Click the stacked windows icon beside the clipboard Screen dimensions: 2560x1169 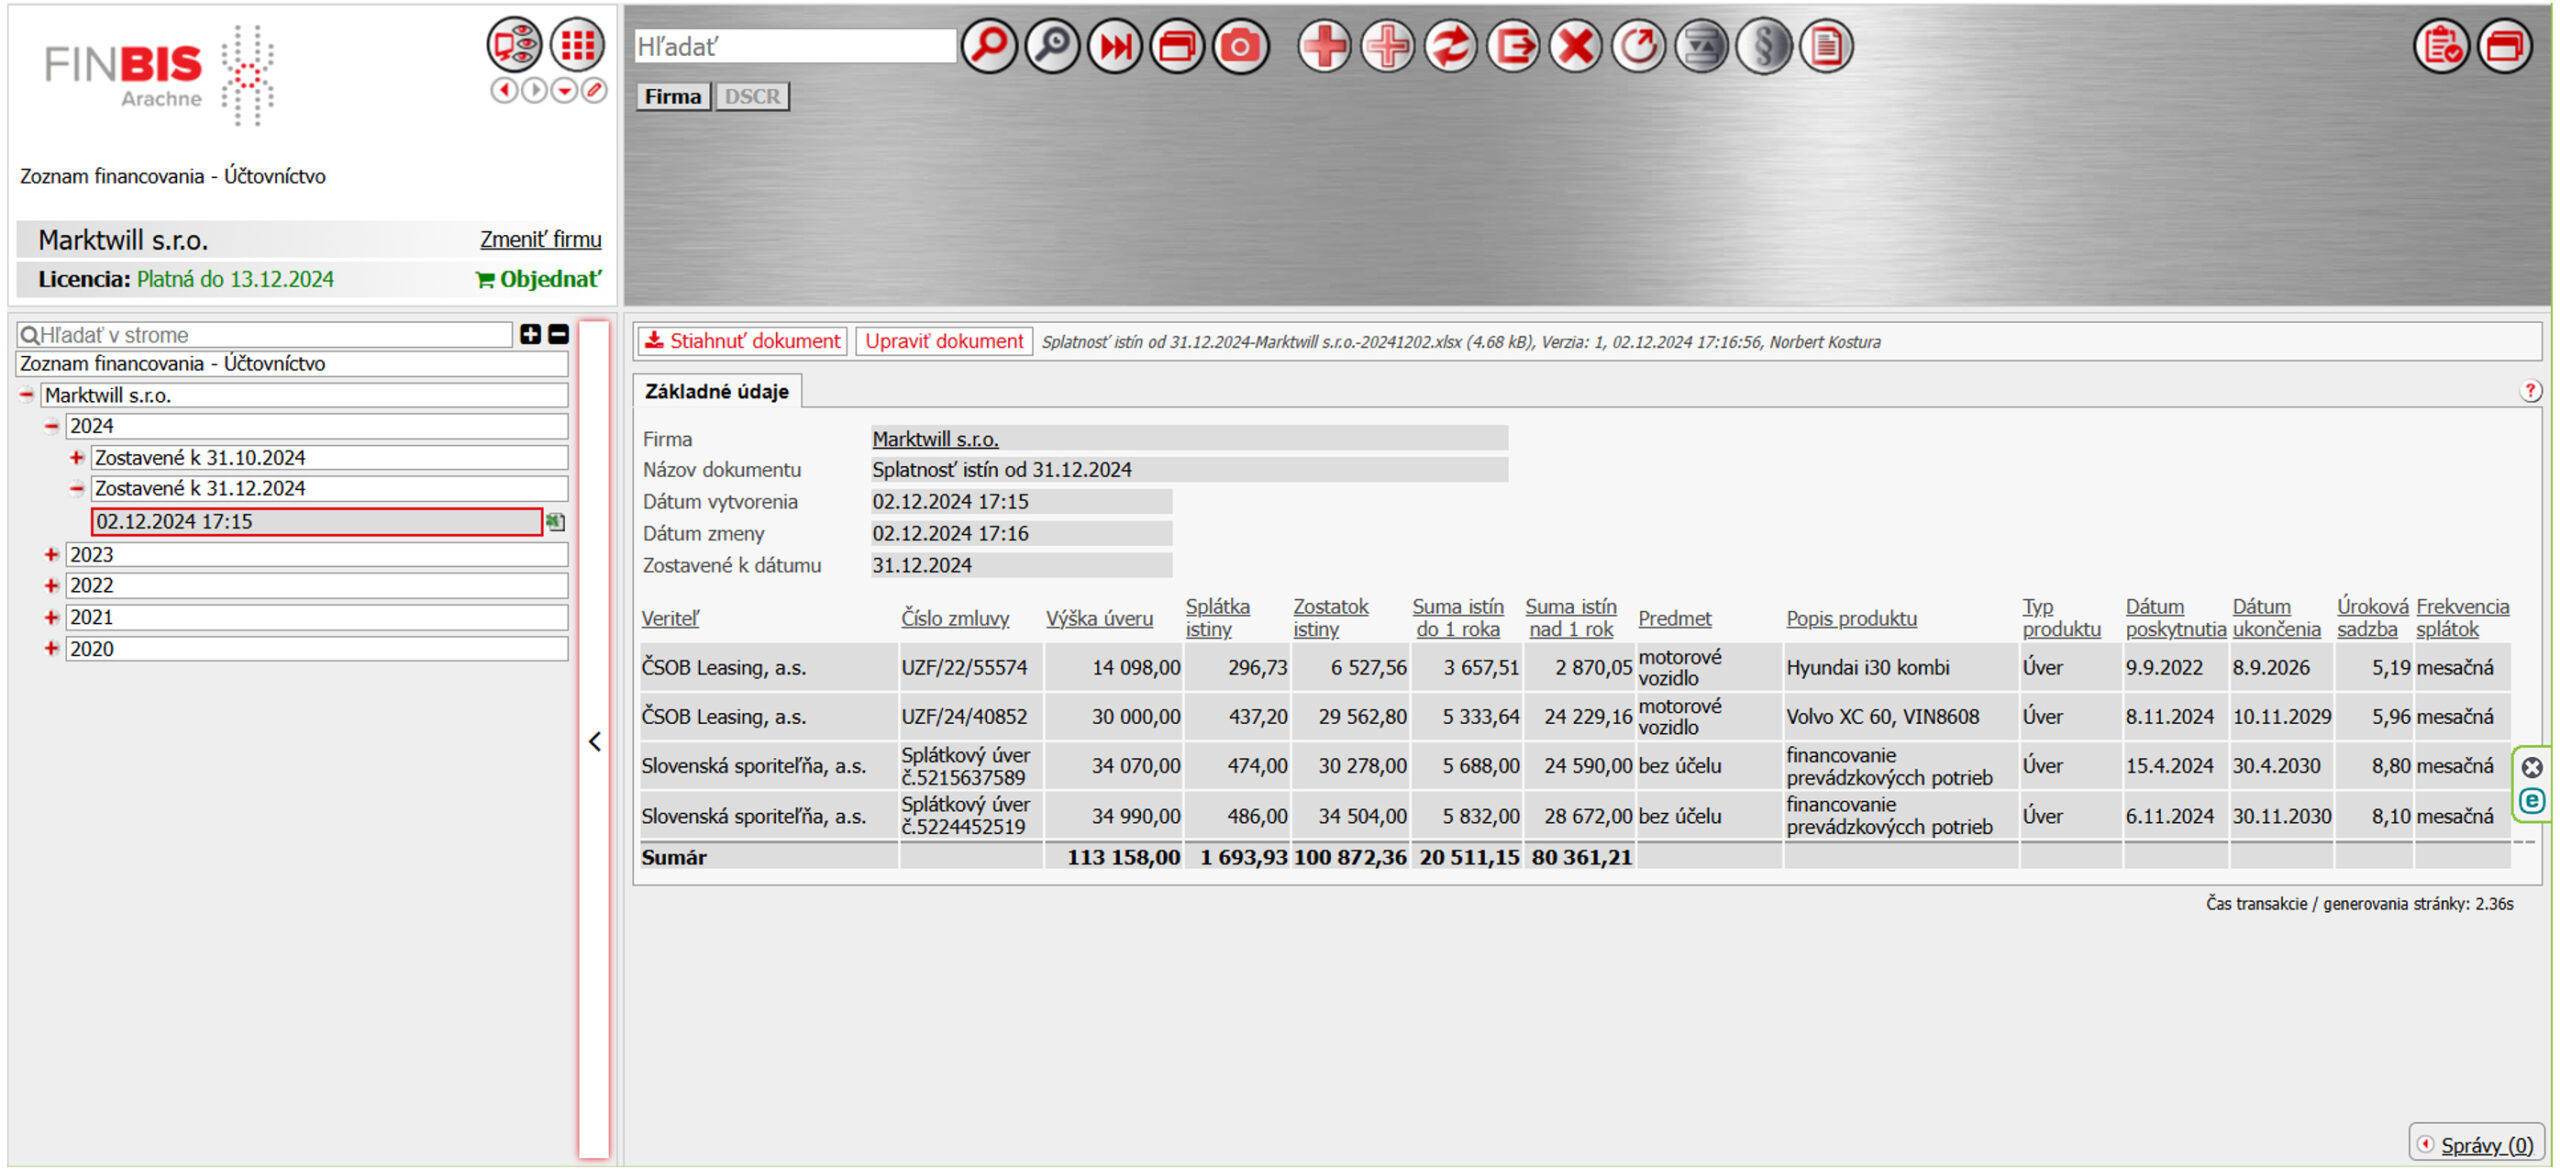(x=2504, y=46)
